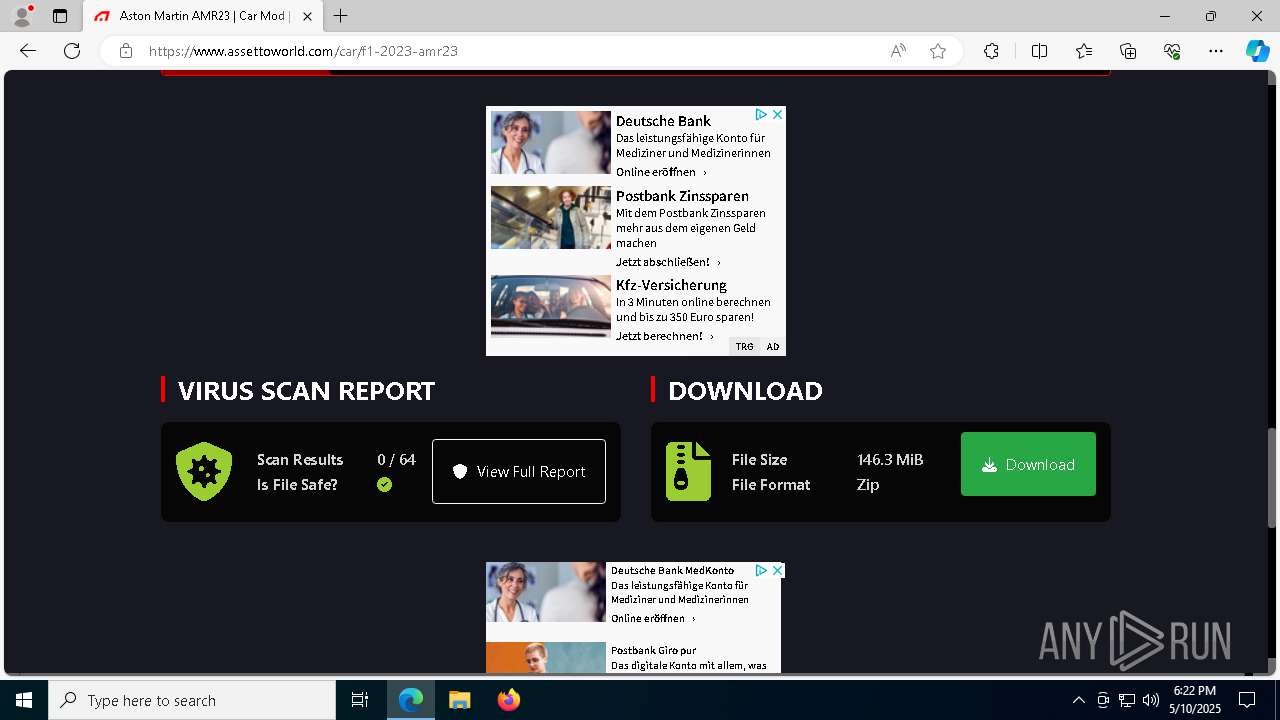Open Settings and more ellipsis menu
This screenshot has width=1280, height=720.
tap(1216, 51)
